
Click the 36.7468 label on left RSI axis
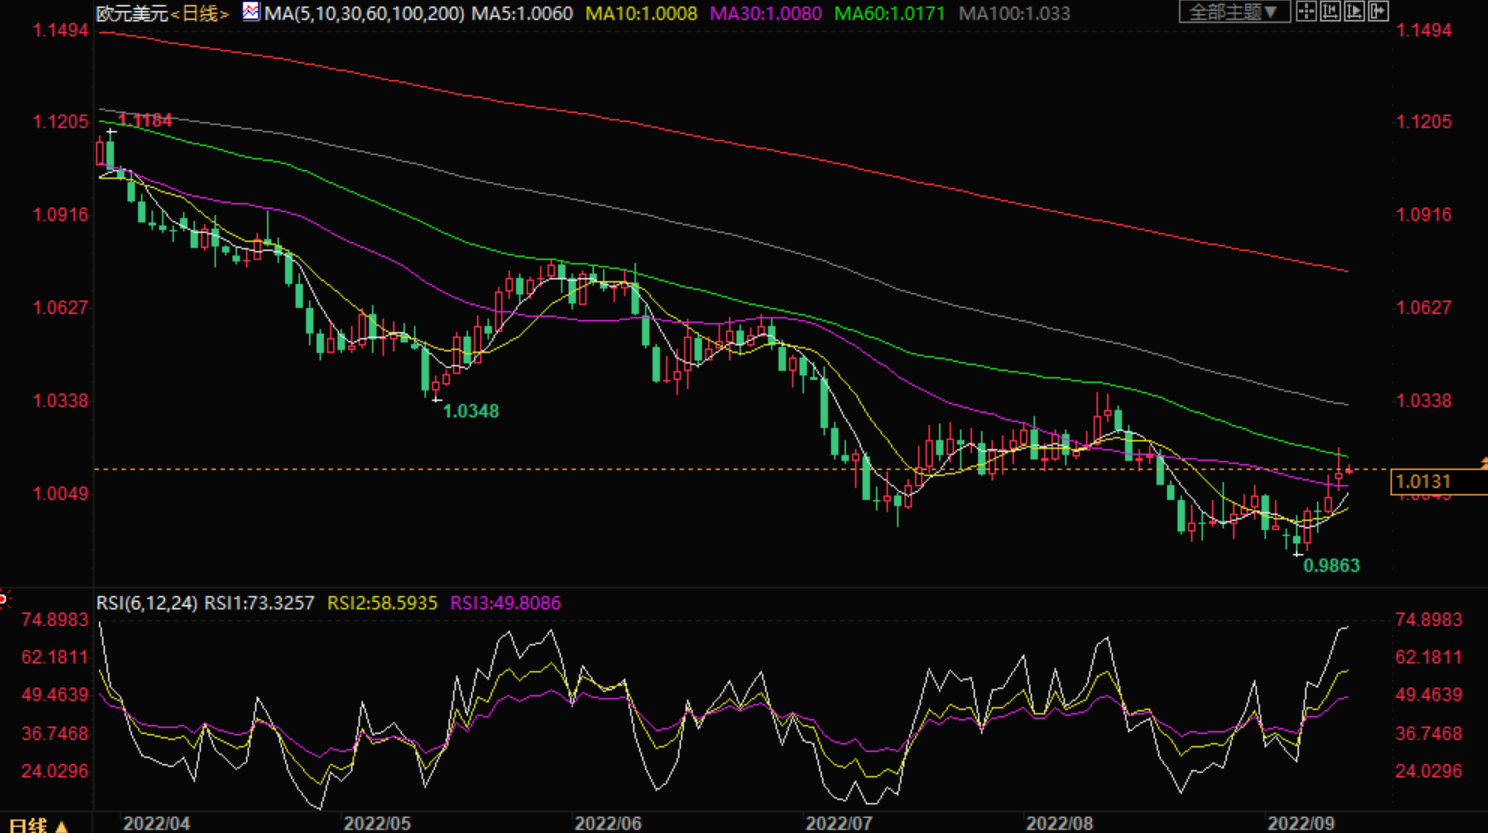55,733
